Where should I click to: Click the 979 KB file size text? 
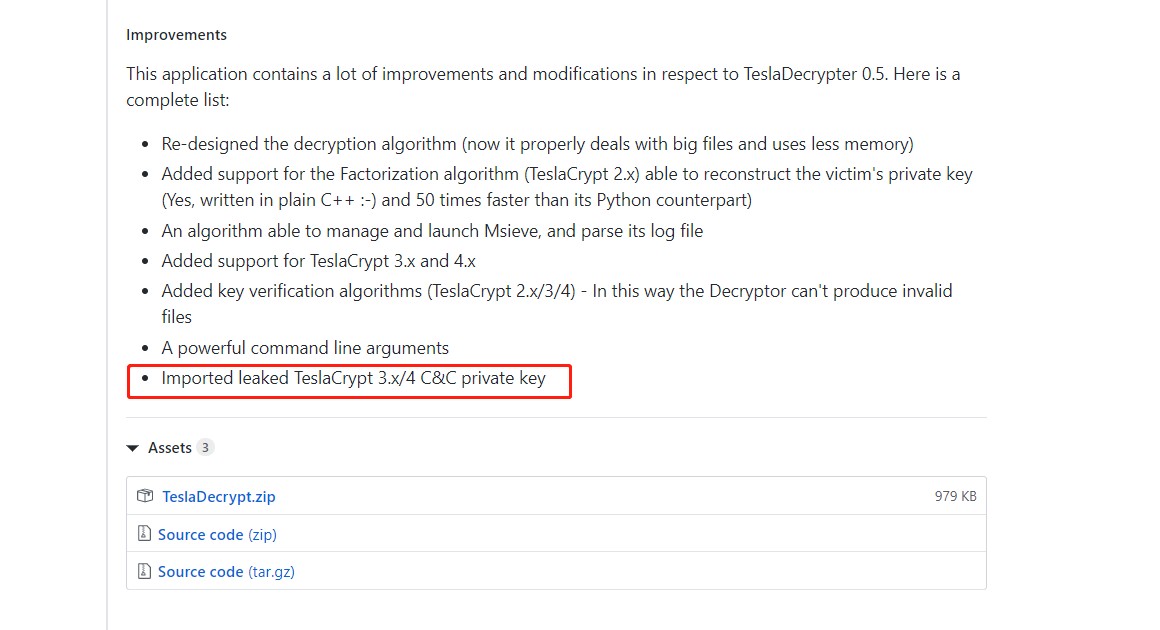955,497
